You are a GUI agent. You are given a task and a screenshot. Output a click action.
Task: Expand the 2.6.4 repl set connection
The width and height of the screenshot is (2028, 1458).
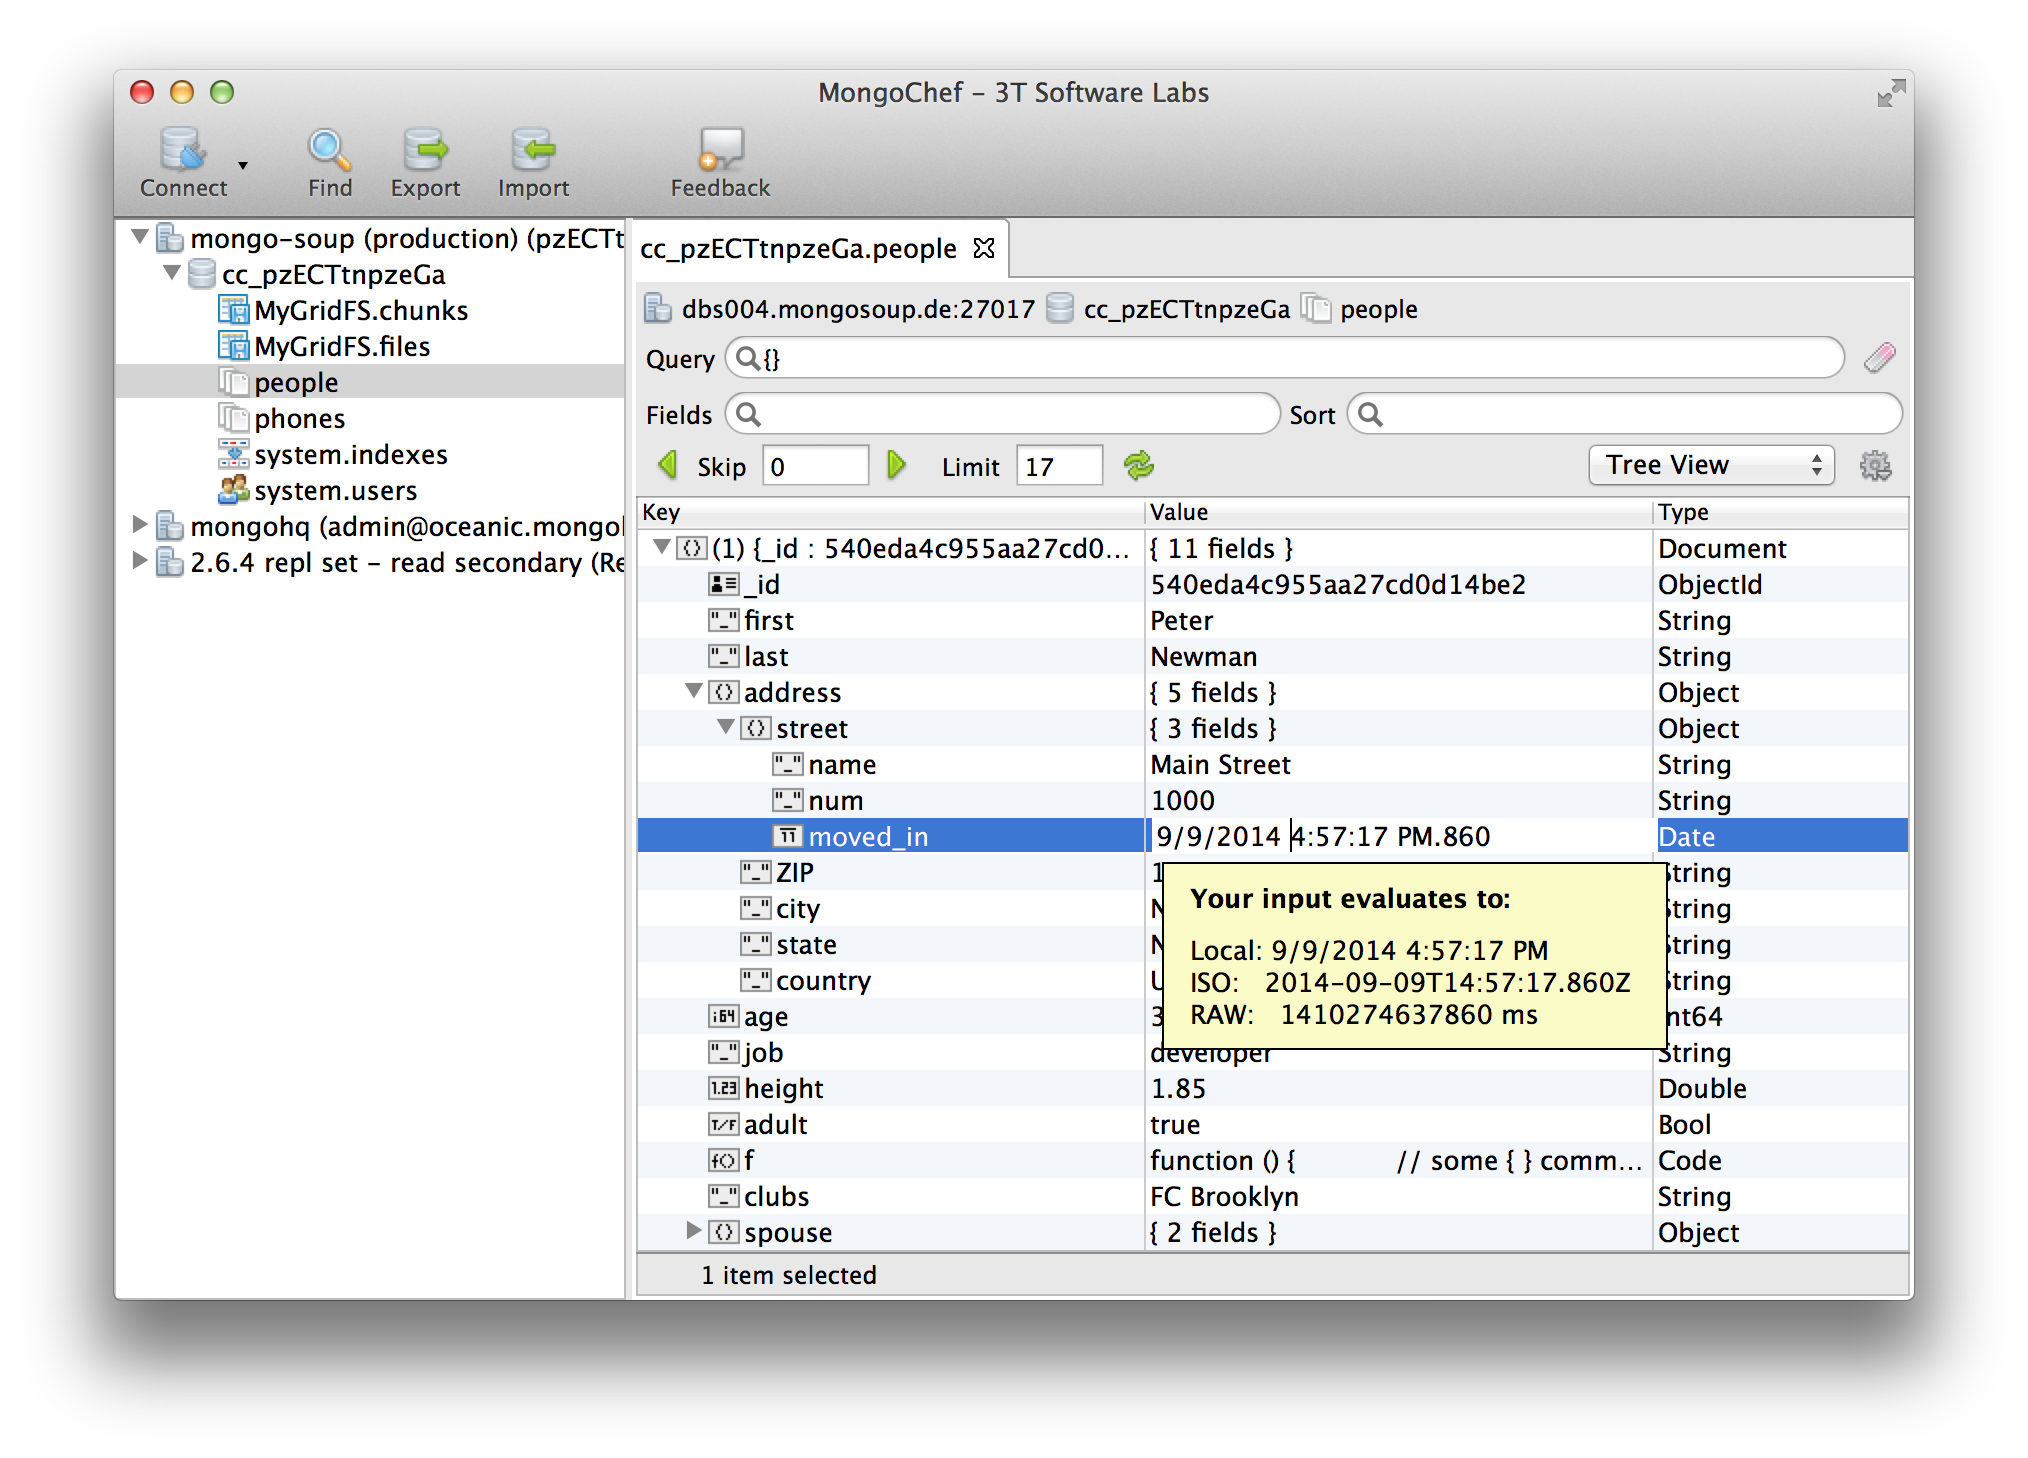click(140, 561)
